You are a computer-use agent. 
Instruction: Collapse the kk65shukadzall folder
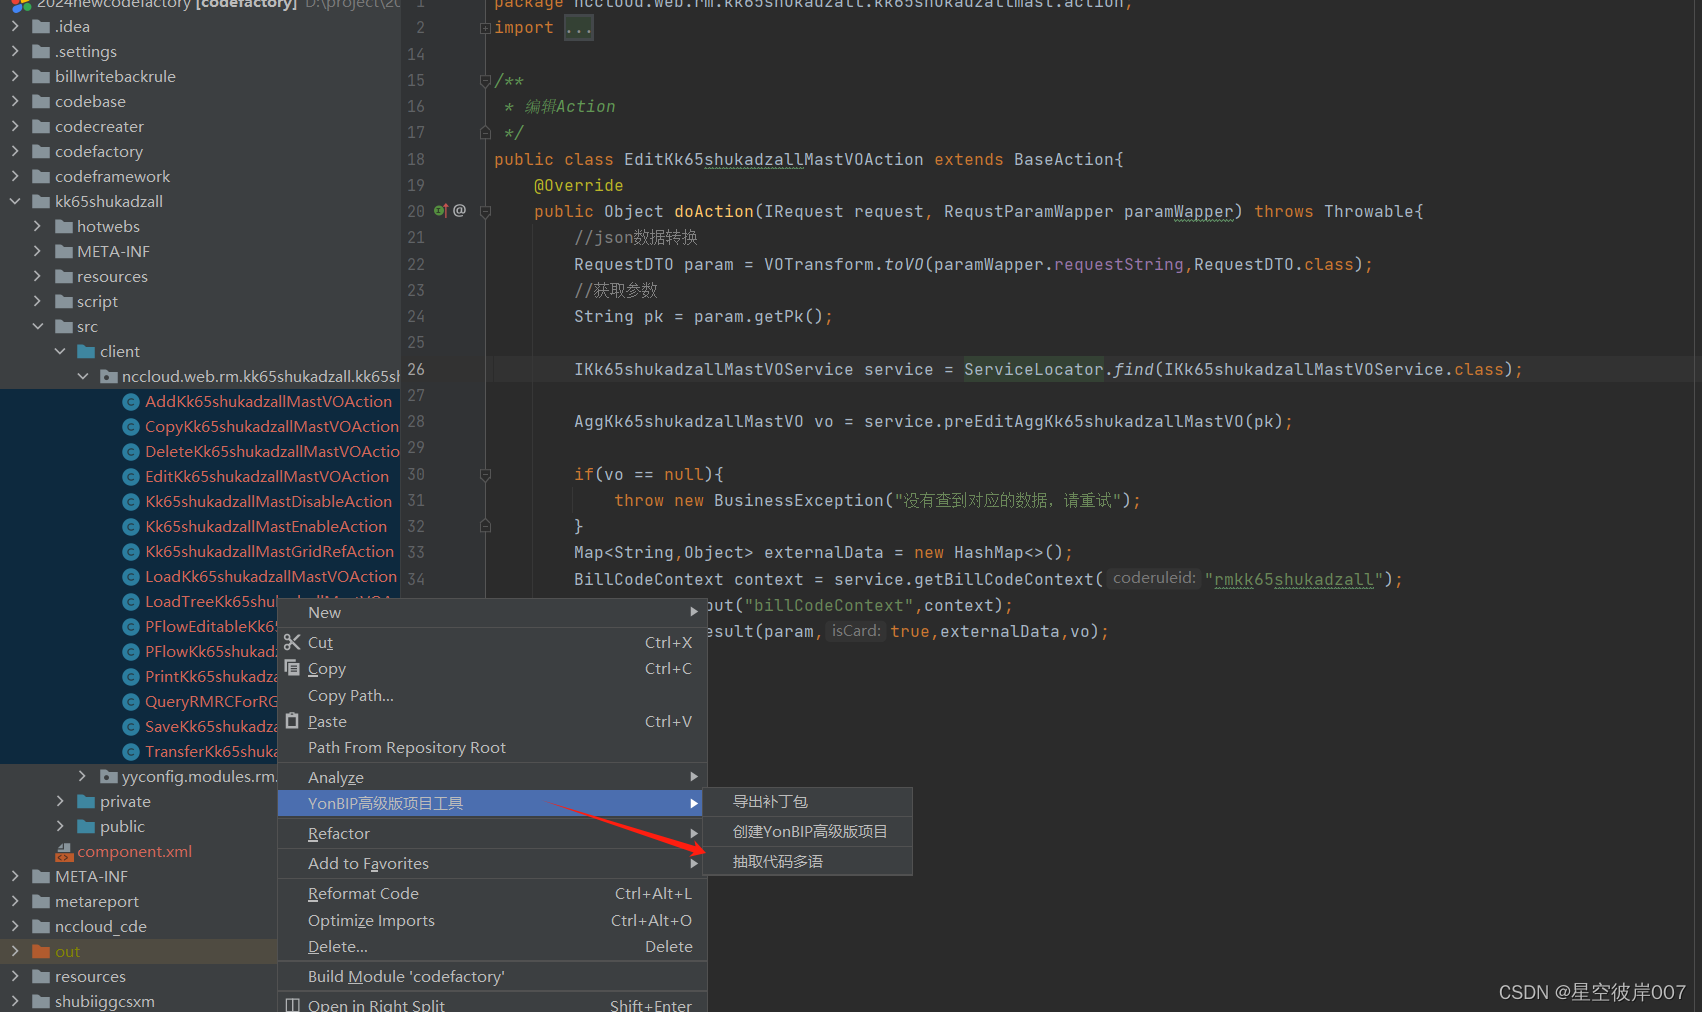15,201
